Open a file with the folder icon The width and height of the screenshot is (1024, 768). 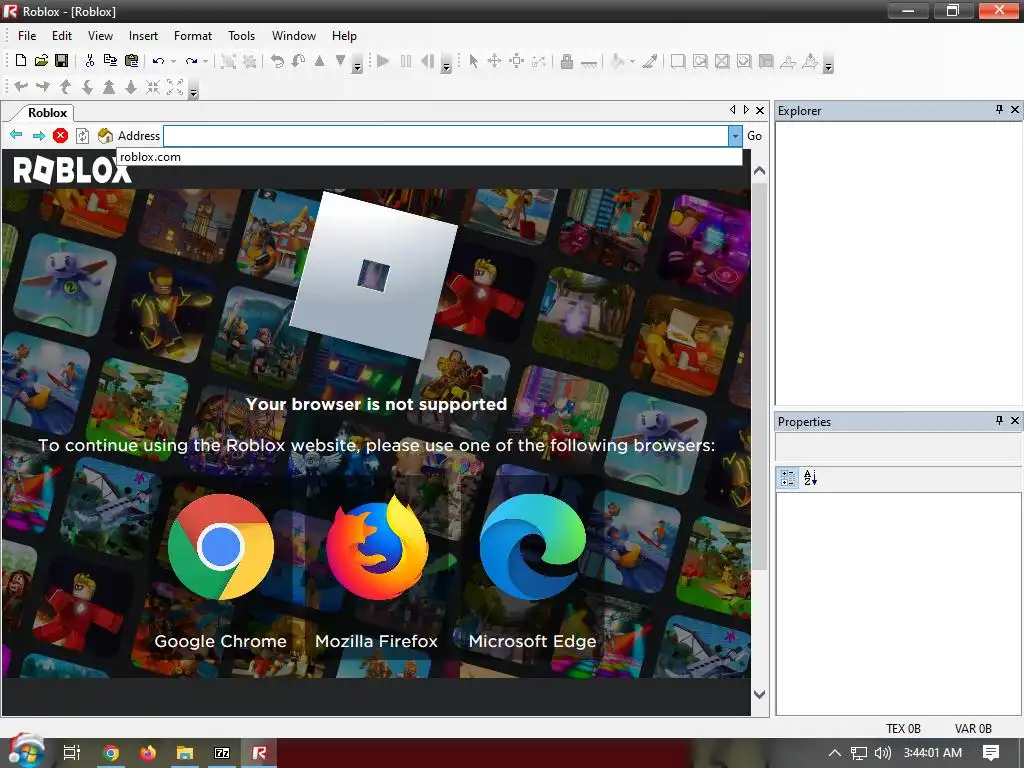coord(41,61)
